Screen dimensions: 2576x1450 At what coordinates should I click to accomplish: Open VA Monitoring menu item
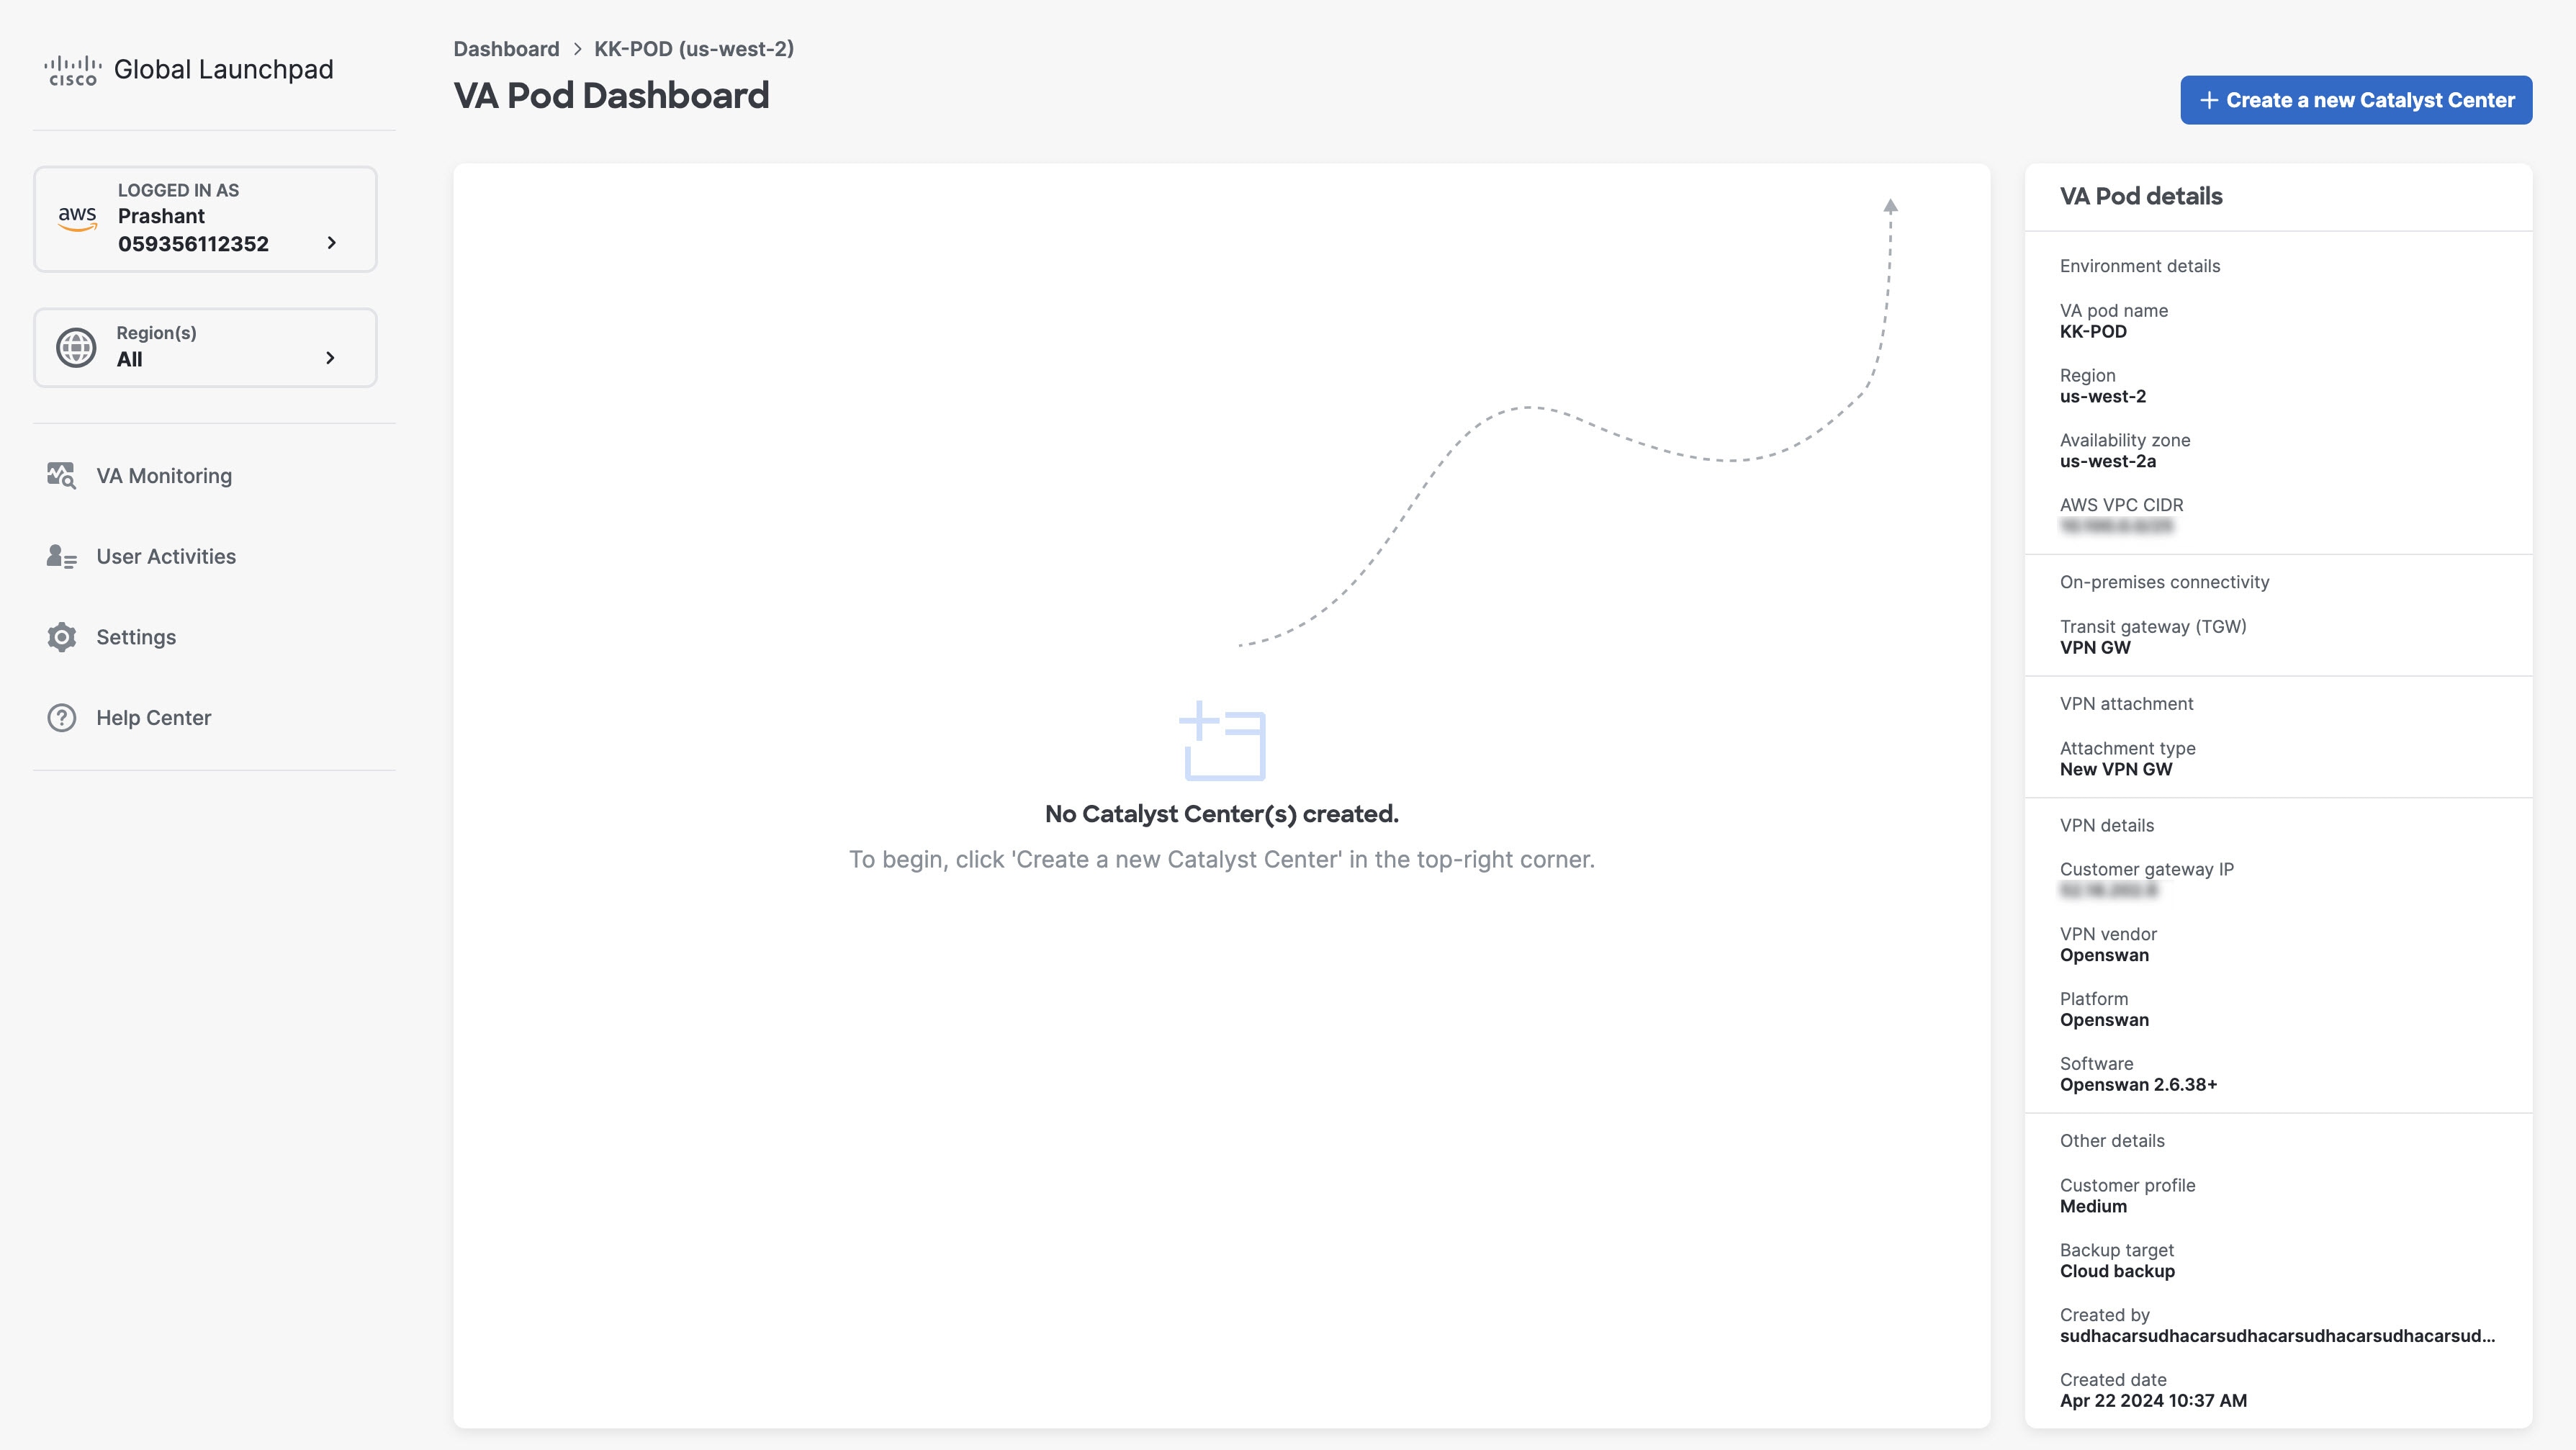pyautogui.click(x=164, y=476)
